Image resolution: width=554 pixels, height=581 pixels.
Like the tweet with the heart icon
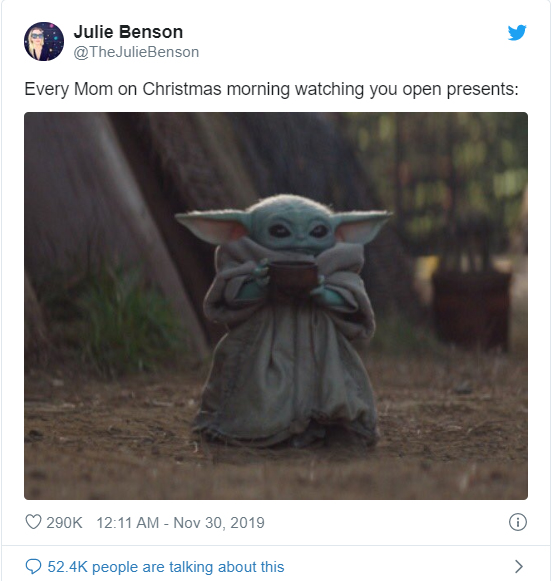(33, 522)
